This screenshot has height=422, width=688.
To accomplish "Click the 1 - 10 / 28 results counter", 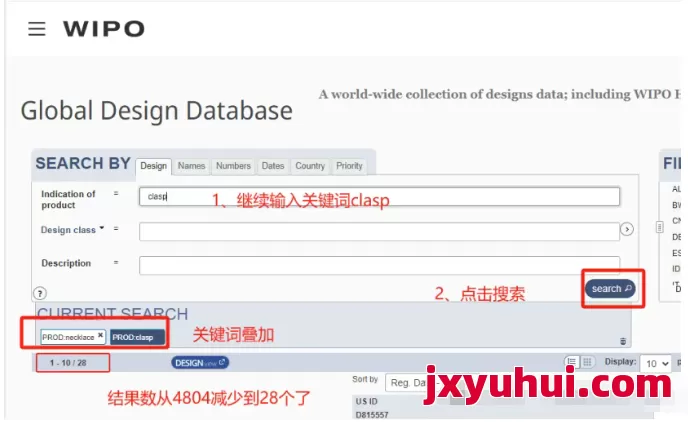I will pyautogui.click(x=68, y=363).
